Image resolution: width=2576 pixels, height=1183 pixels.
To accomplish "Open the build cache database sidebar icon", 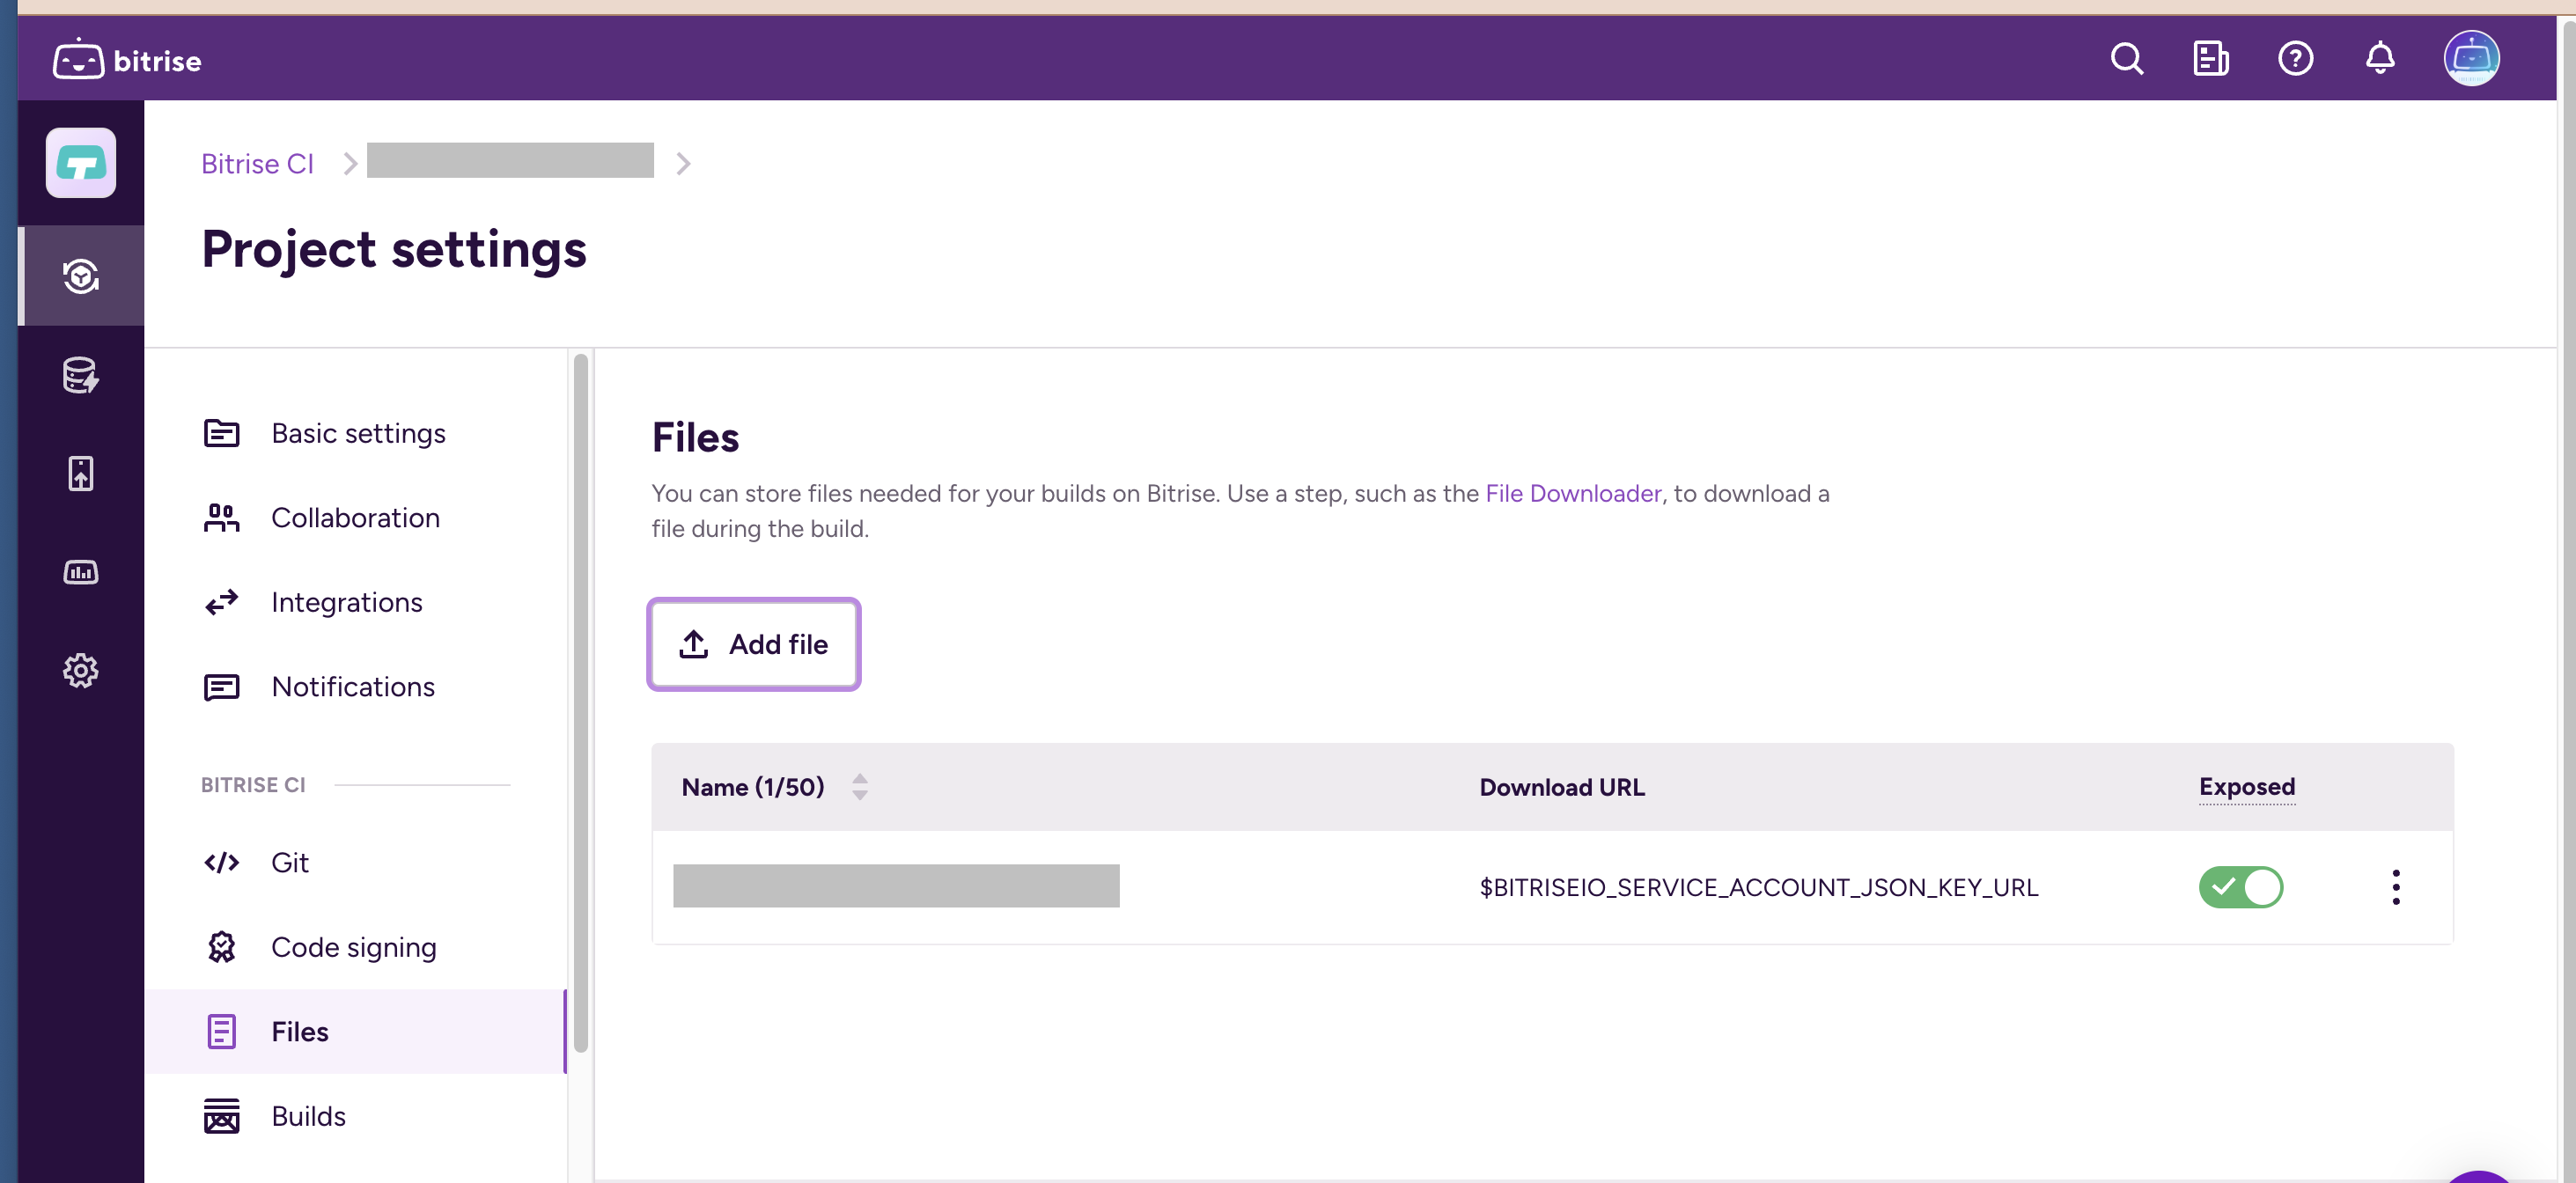I will pos(80,376).
